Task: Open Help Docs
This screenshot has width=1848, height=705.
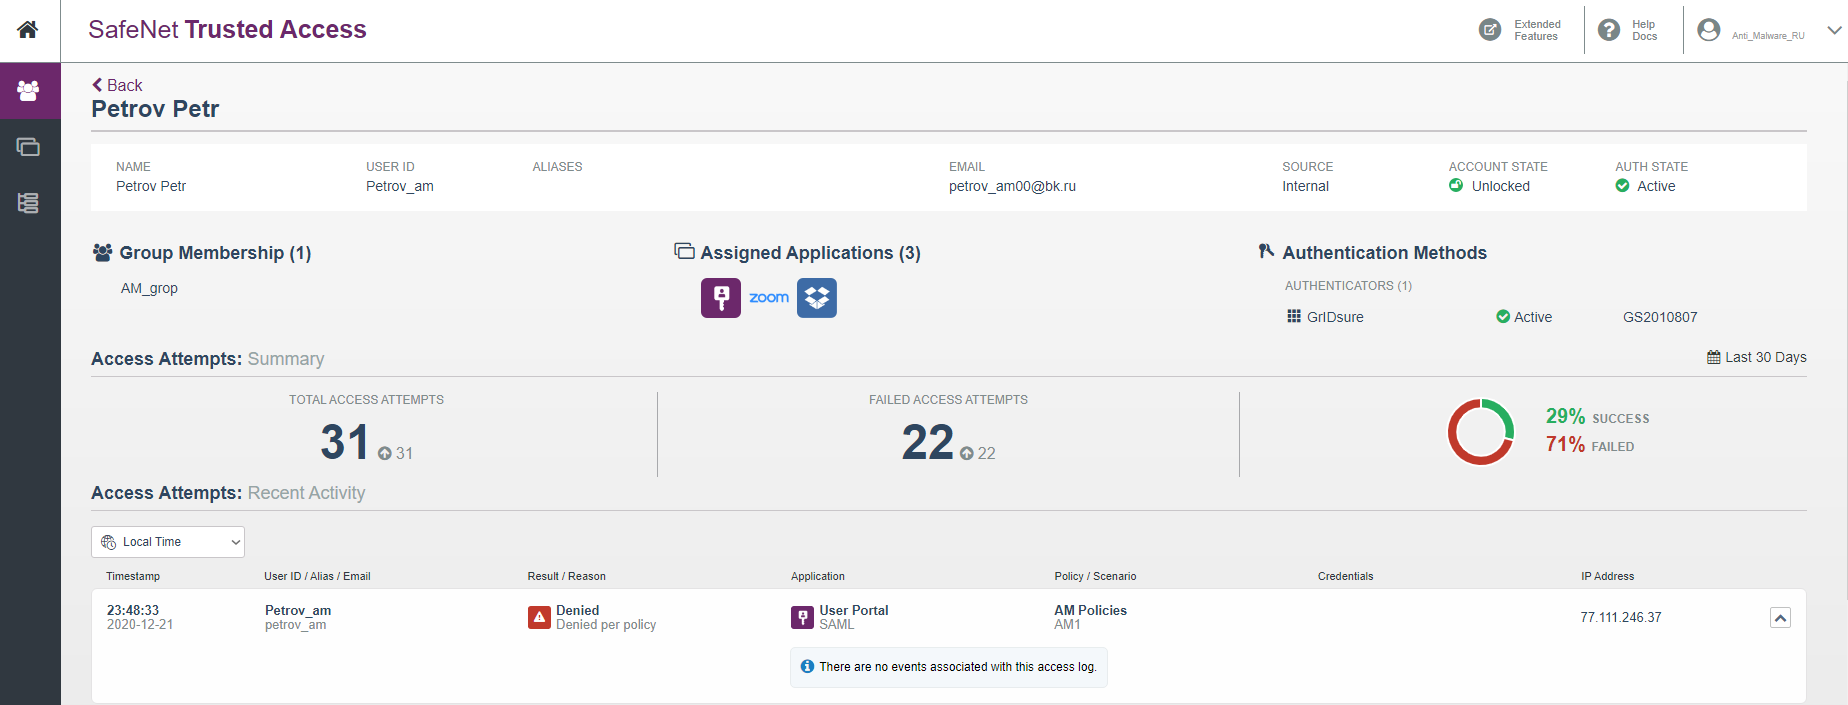Action: click(1628, 30)
